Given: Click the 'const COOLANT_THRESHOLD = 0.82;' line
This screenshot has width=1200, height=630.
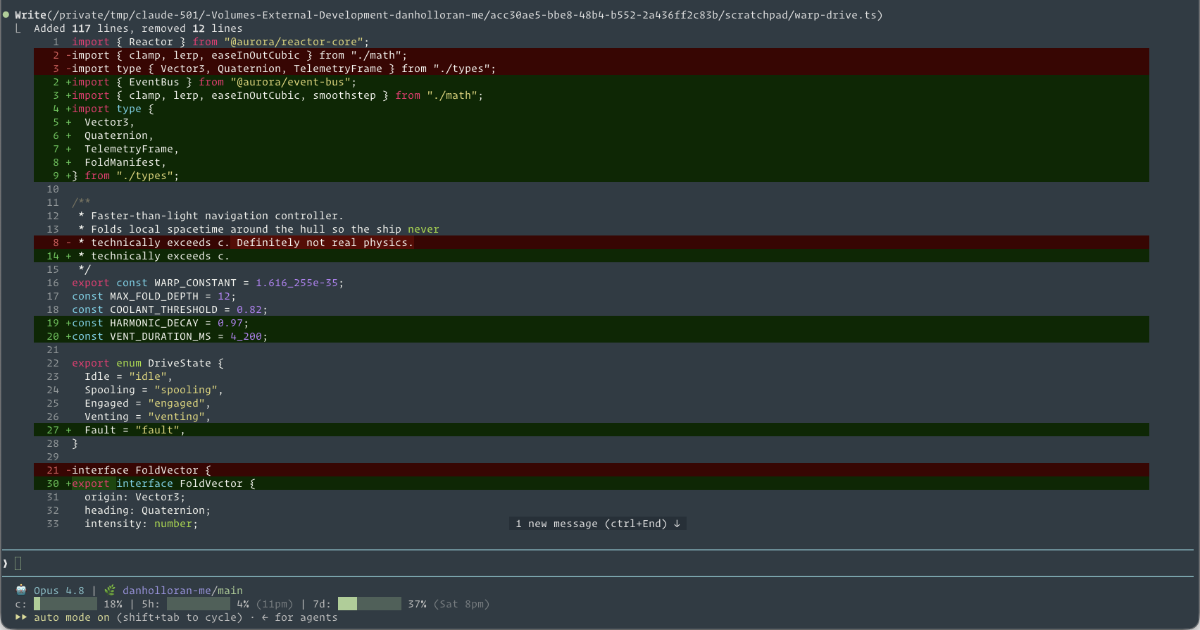Looking at the screenshot, I should 170,309.
